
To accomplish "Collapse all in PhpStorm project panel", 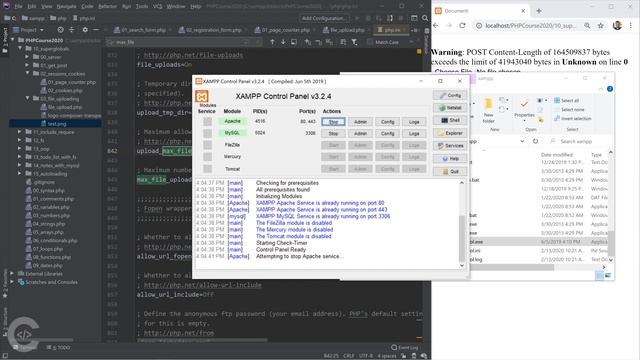I will tap(71, 30).
